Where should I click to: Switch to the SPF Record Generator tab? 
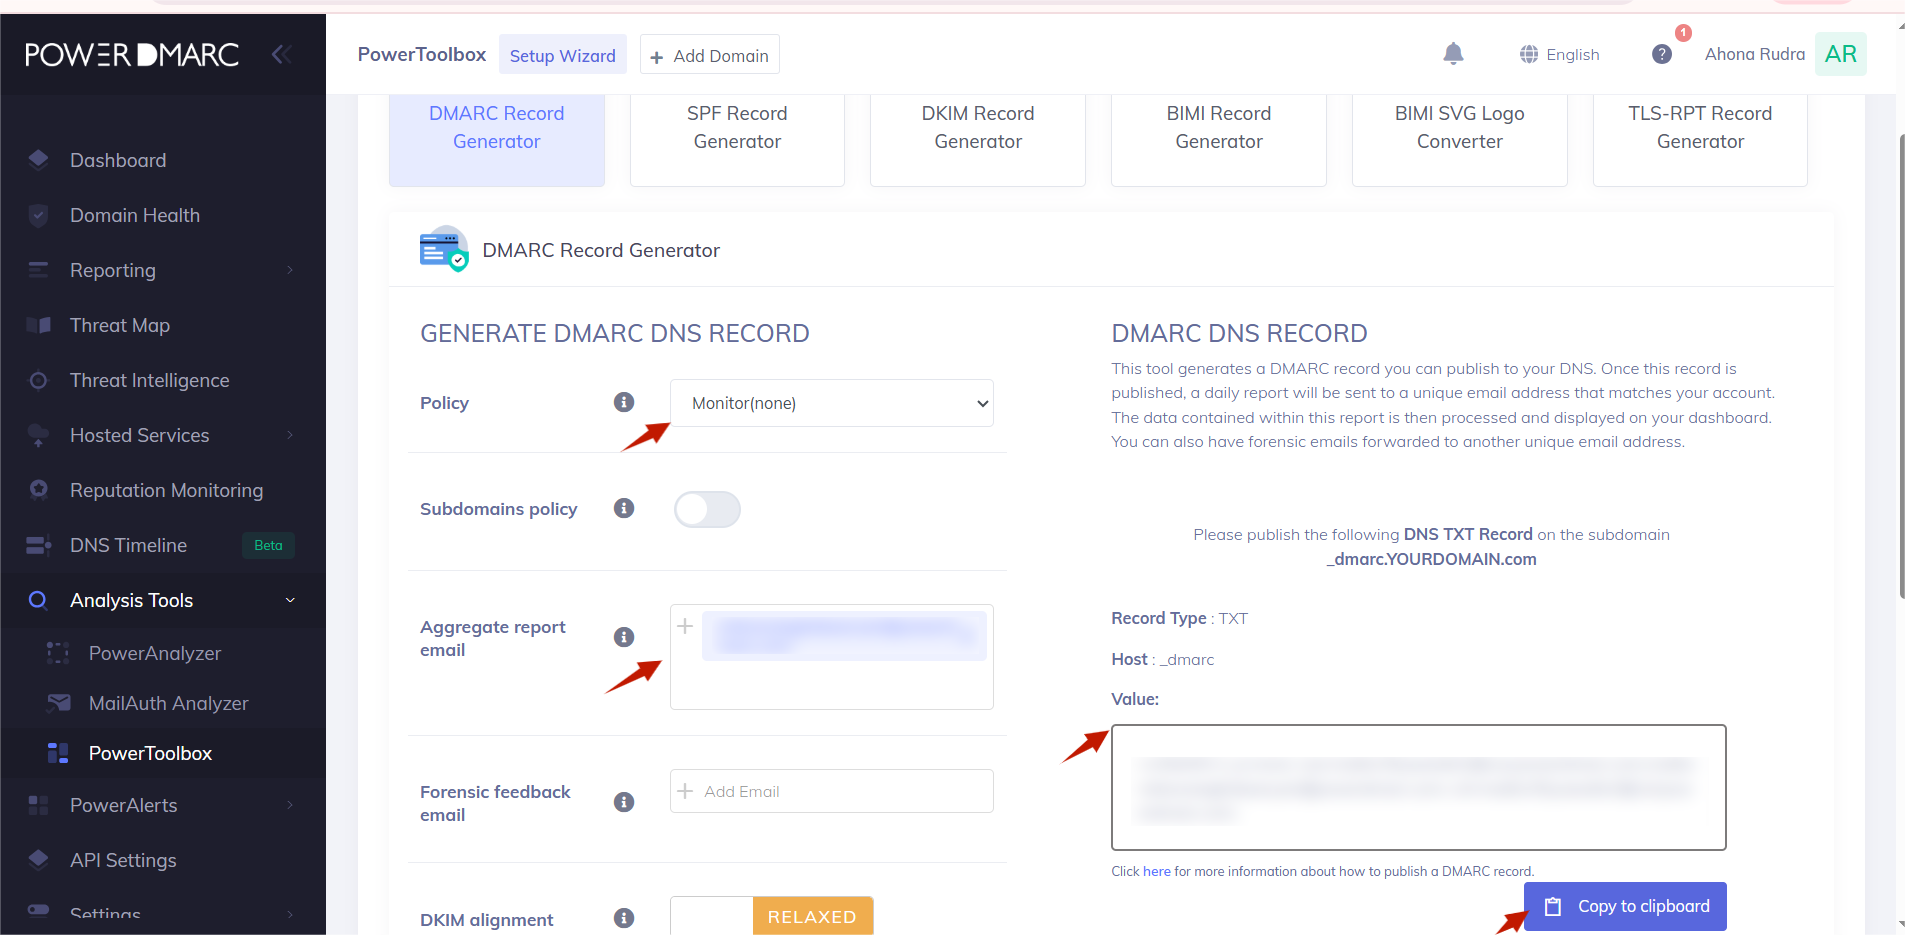pyautogui.click(x=737, y=127)
